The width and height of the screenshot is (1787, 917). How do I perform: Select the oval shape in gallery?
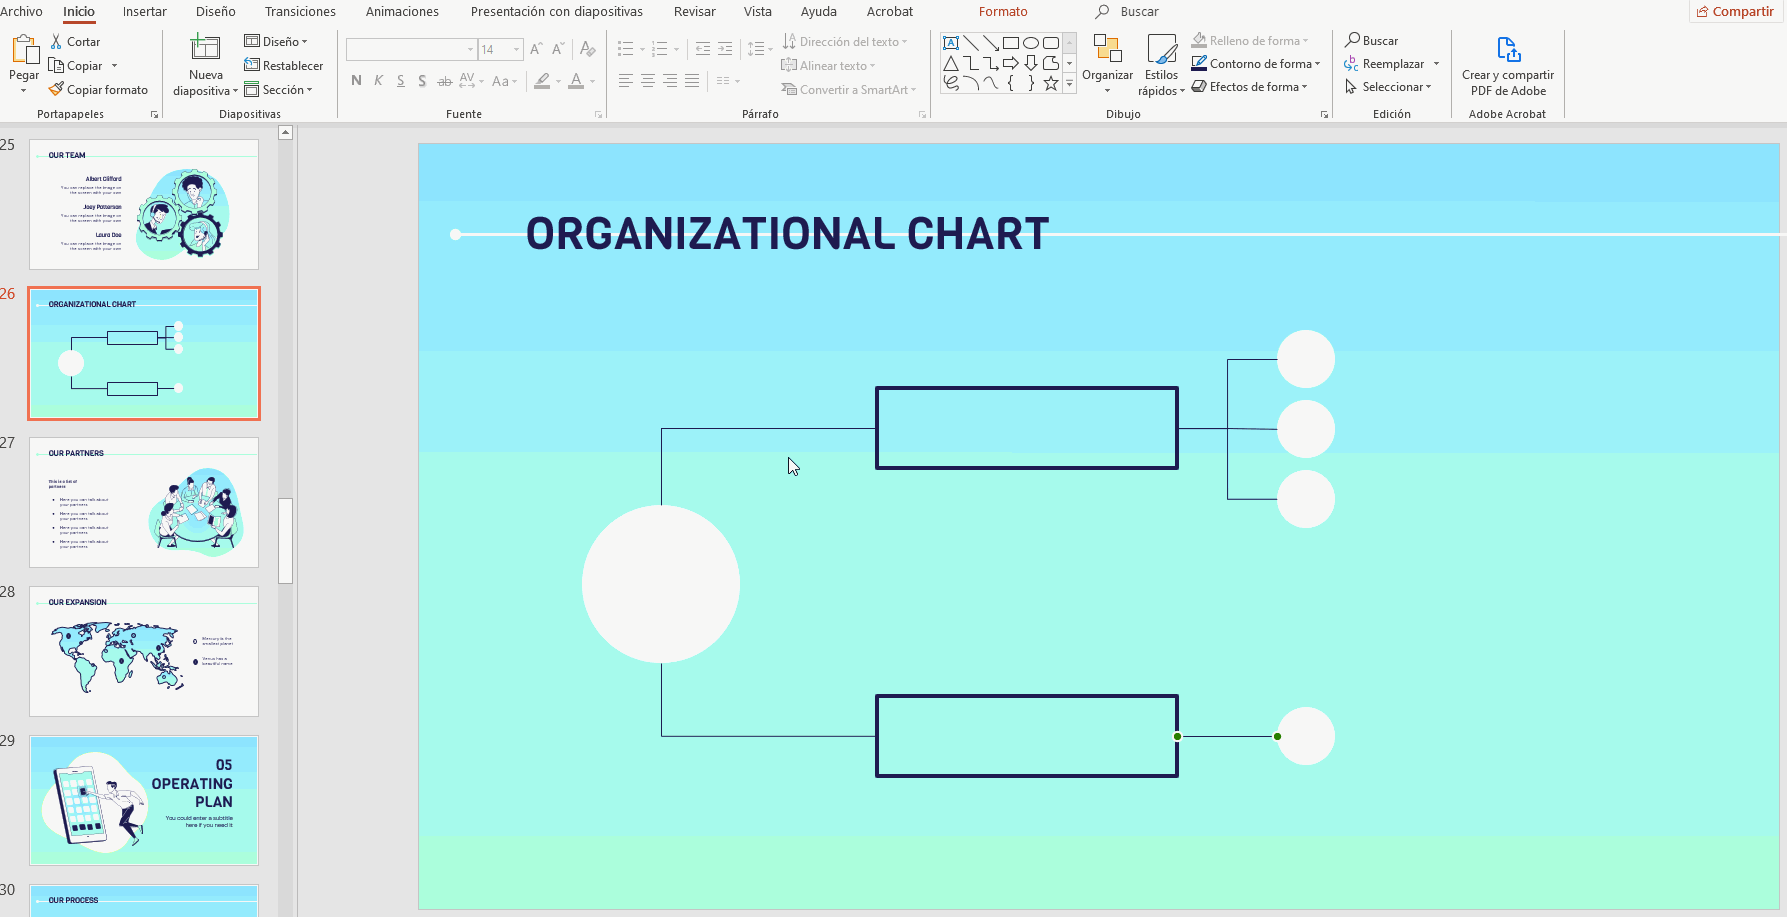tap(1031, 43)
